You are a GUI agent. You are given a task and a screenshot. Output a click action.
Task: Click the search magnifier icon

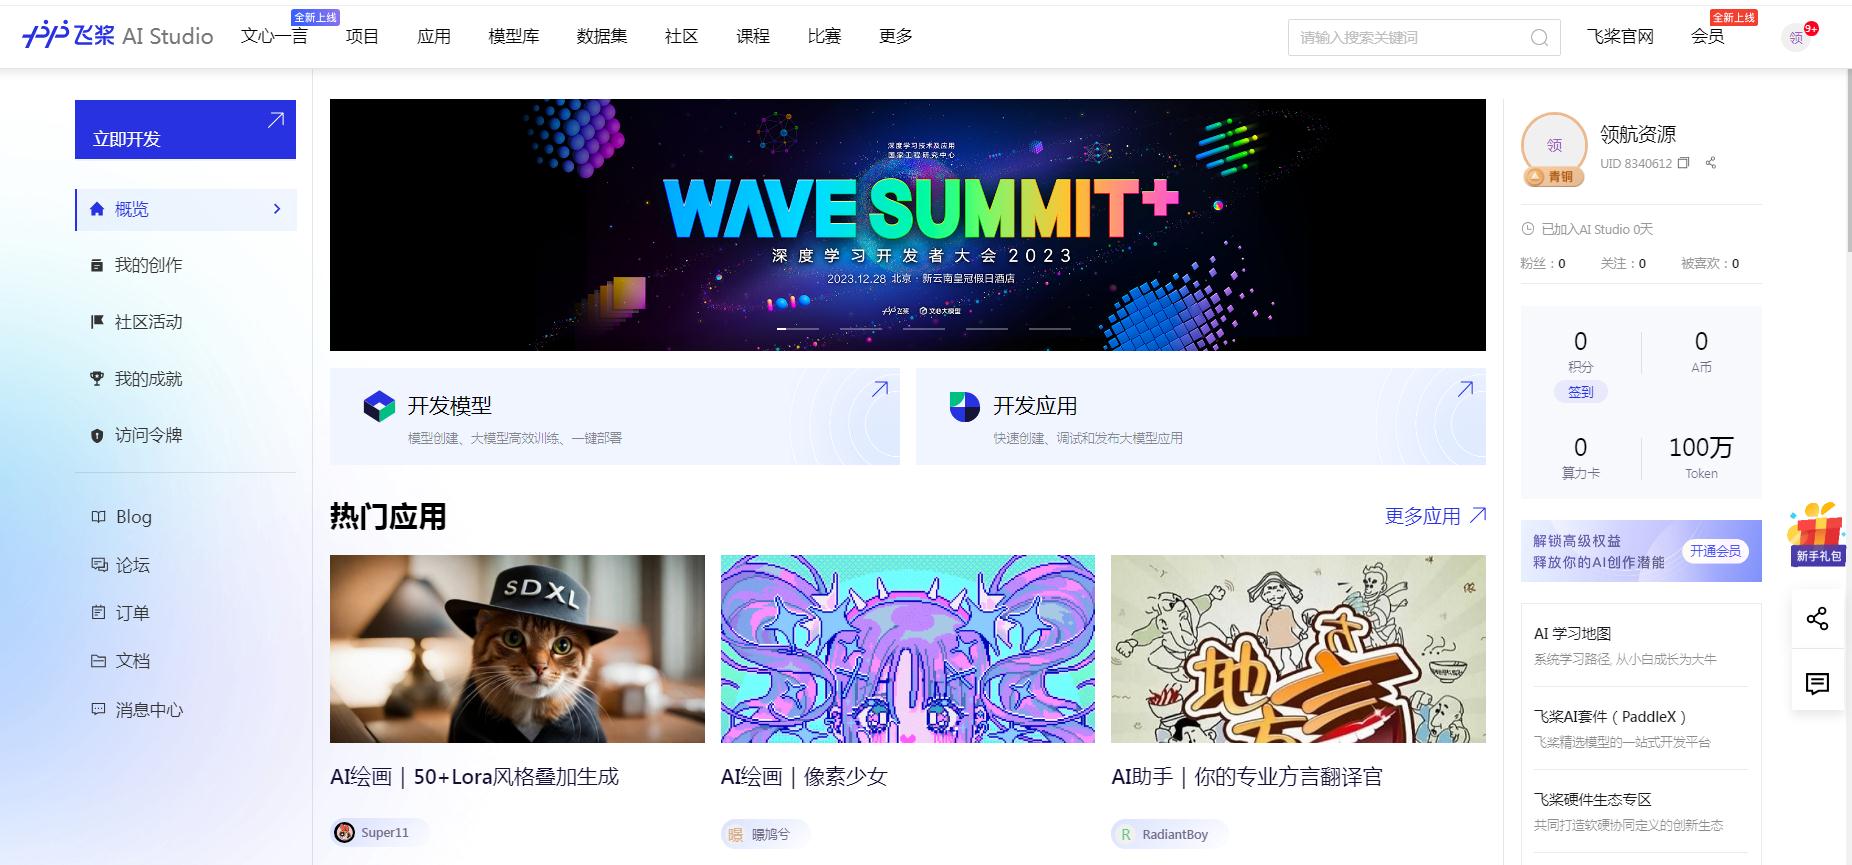tap(1539, 38)
